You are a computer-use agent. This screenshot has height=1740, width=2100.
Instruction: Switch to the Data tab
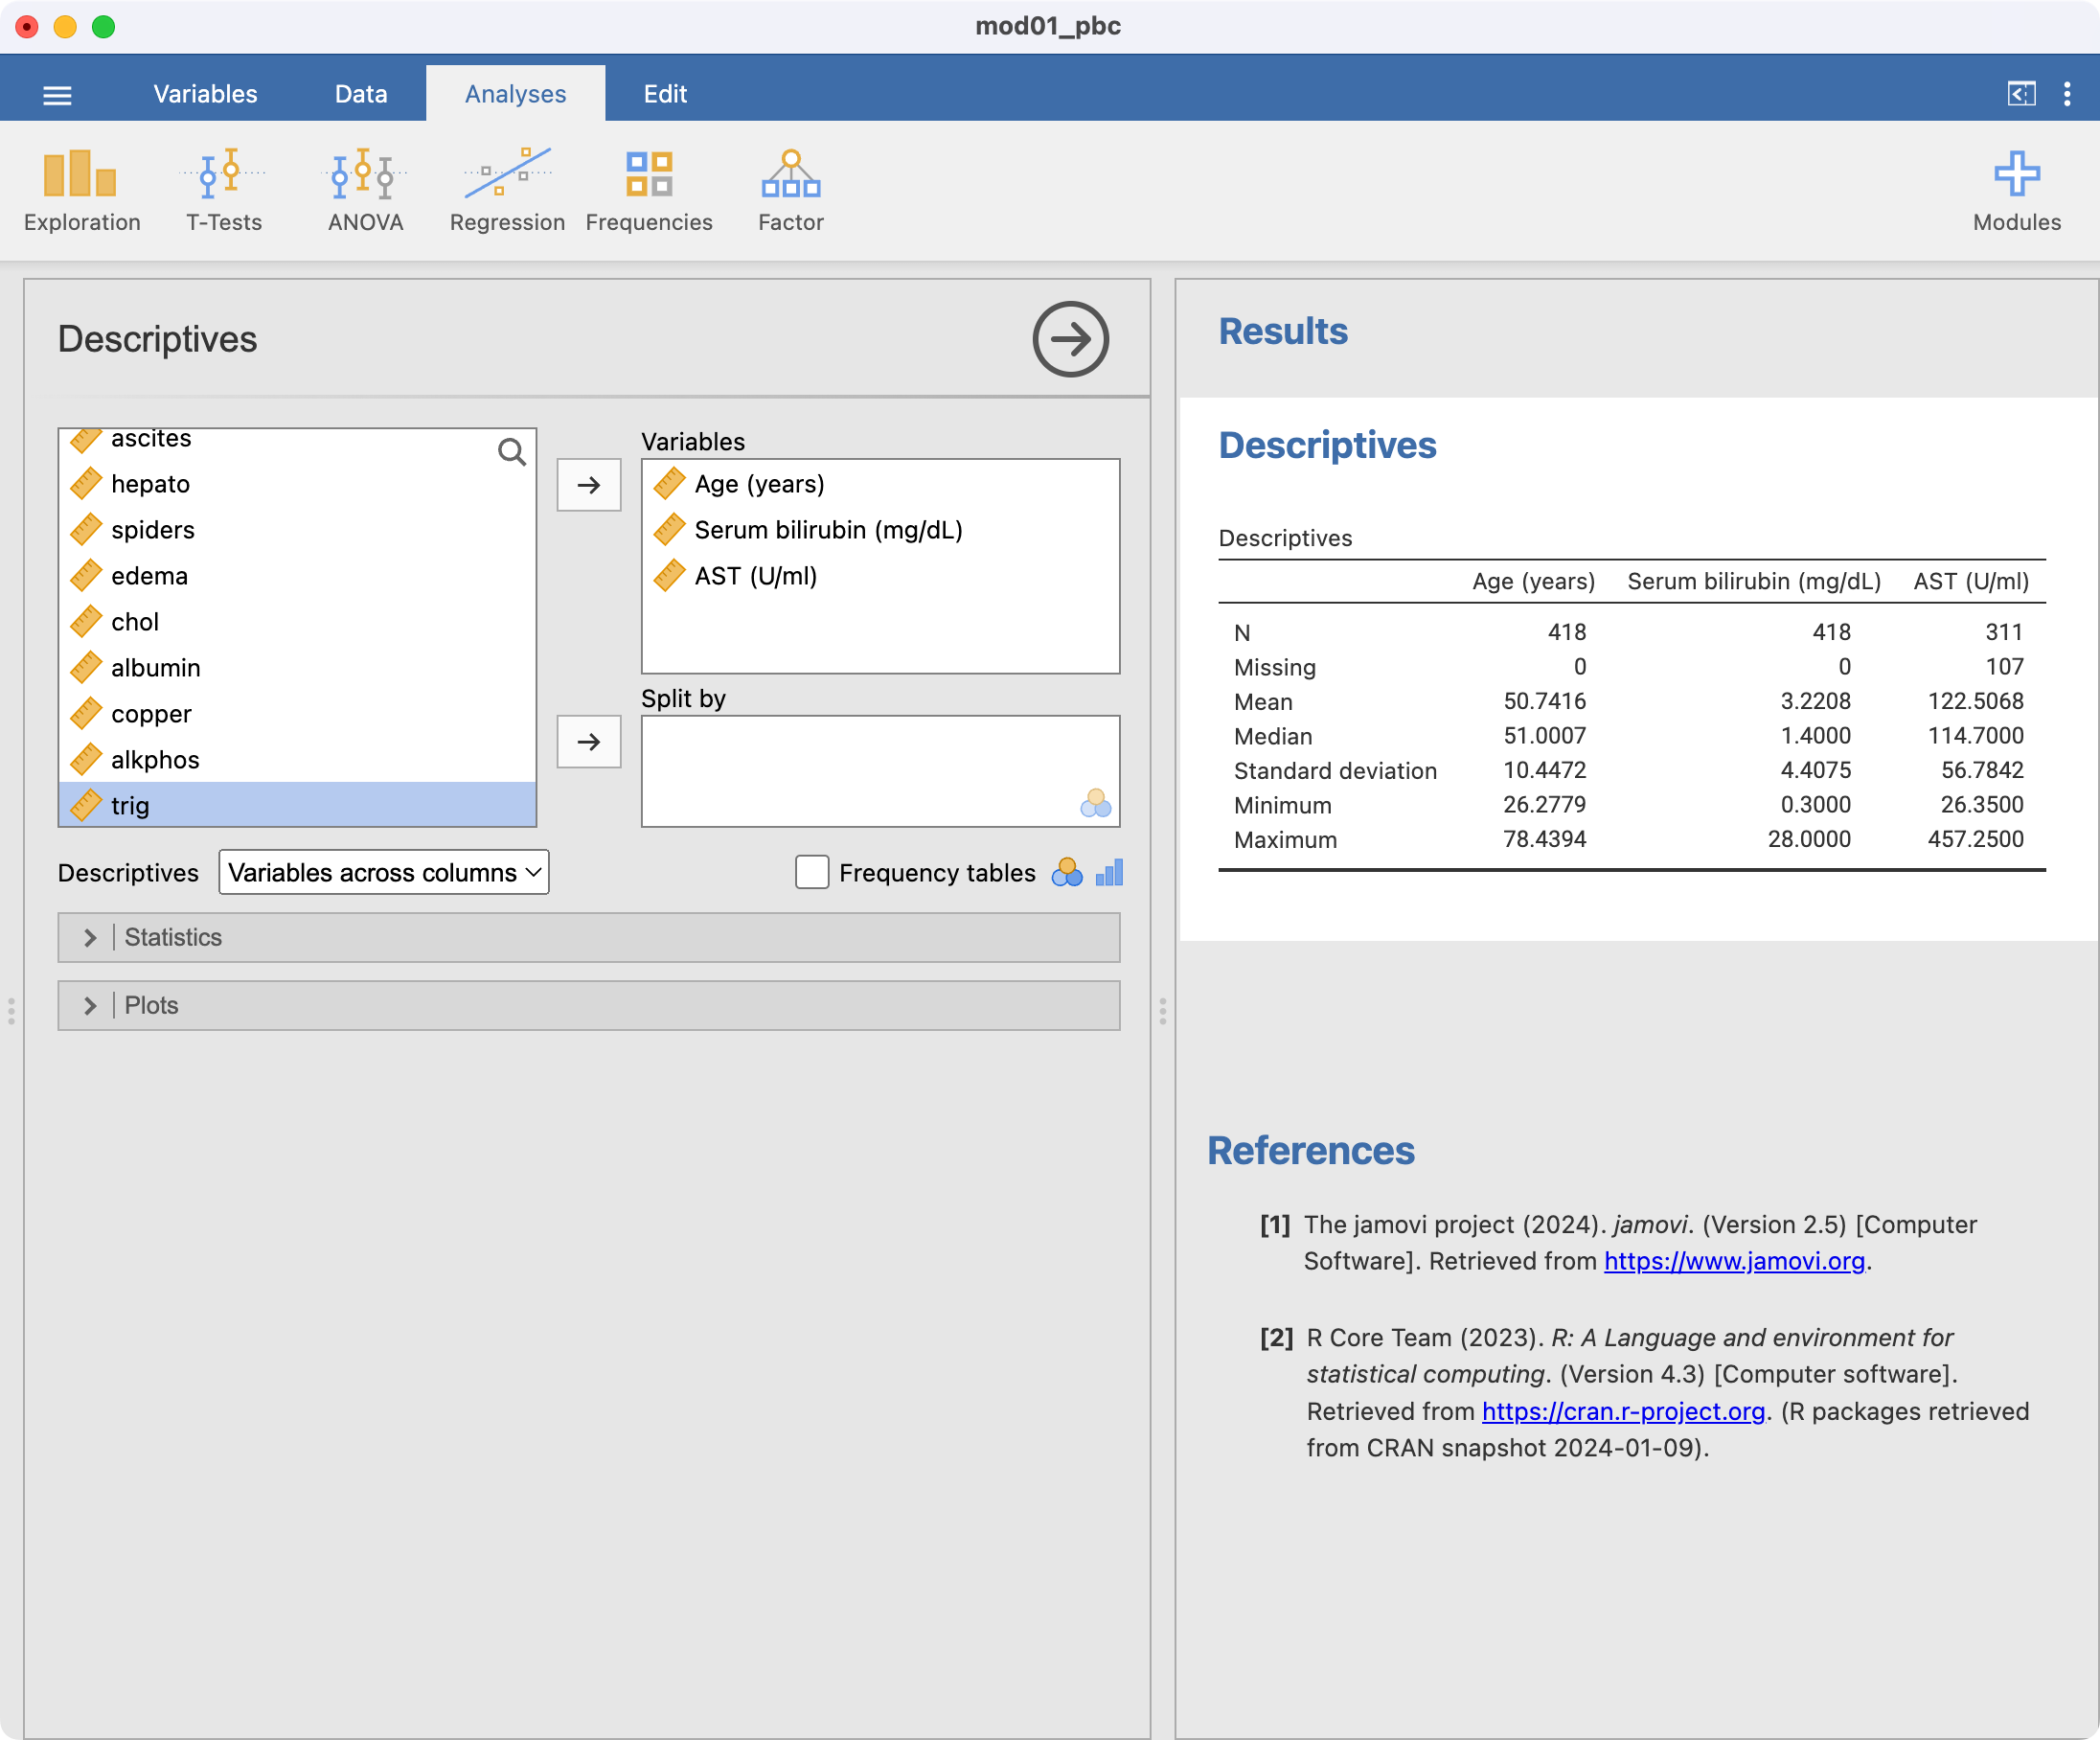tap(360, 94)
